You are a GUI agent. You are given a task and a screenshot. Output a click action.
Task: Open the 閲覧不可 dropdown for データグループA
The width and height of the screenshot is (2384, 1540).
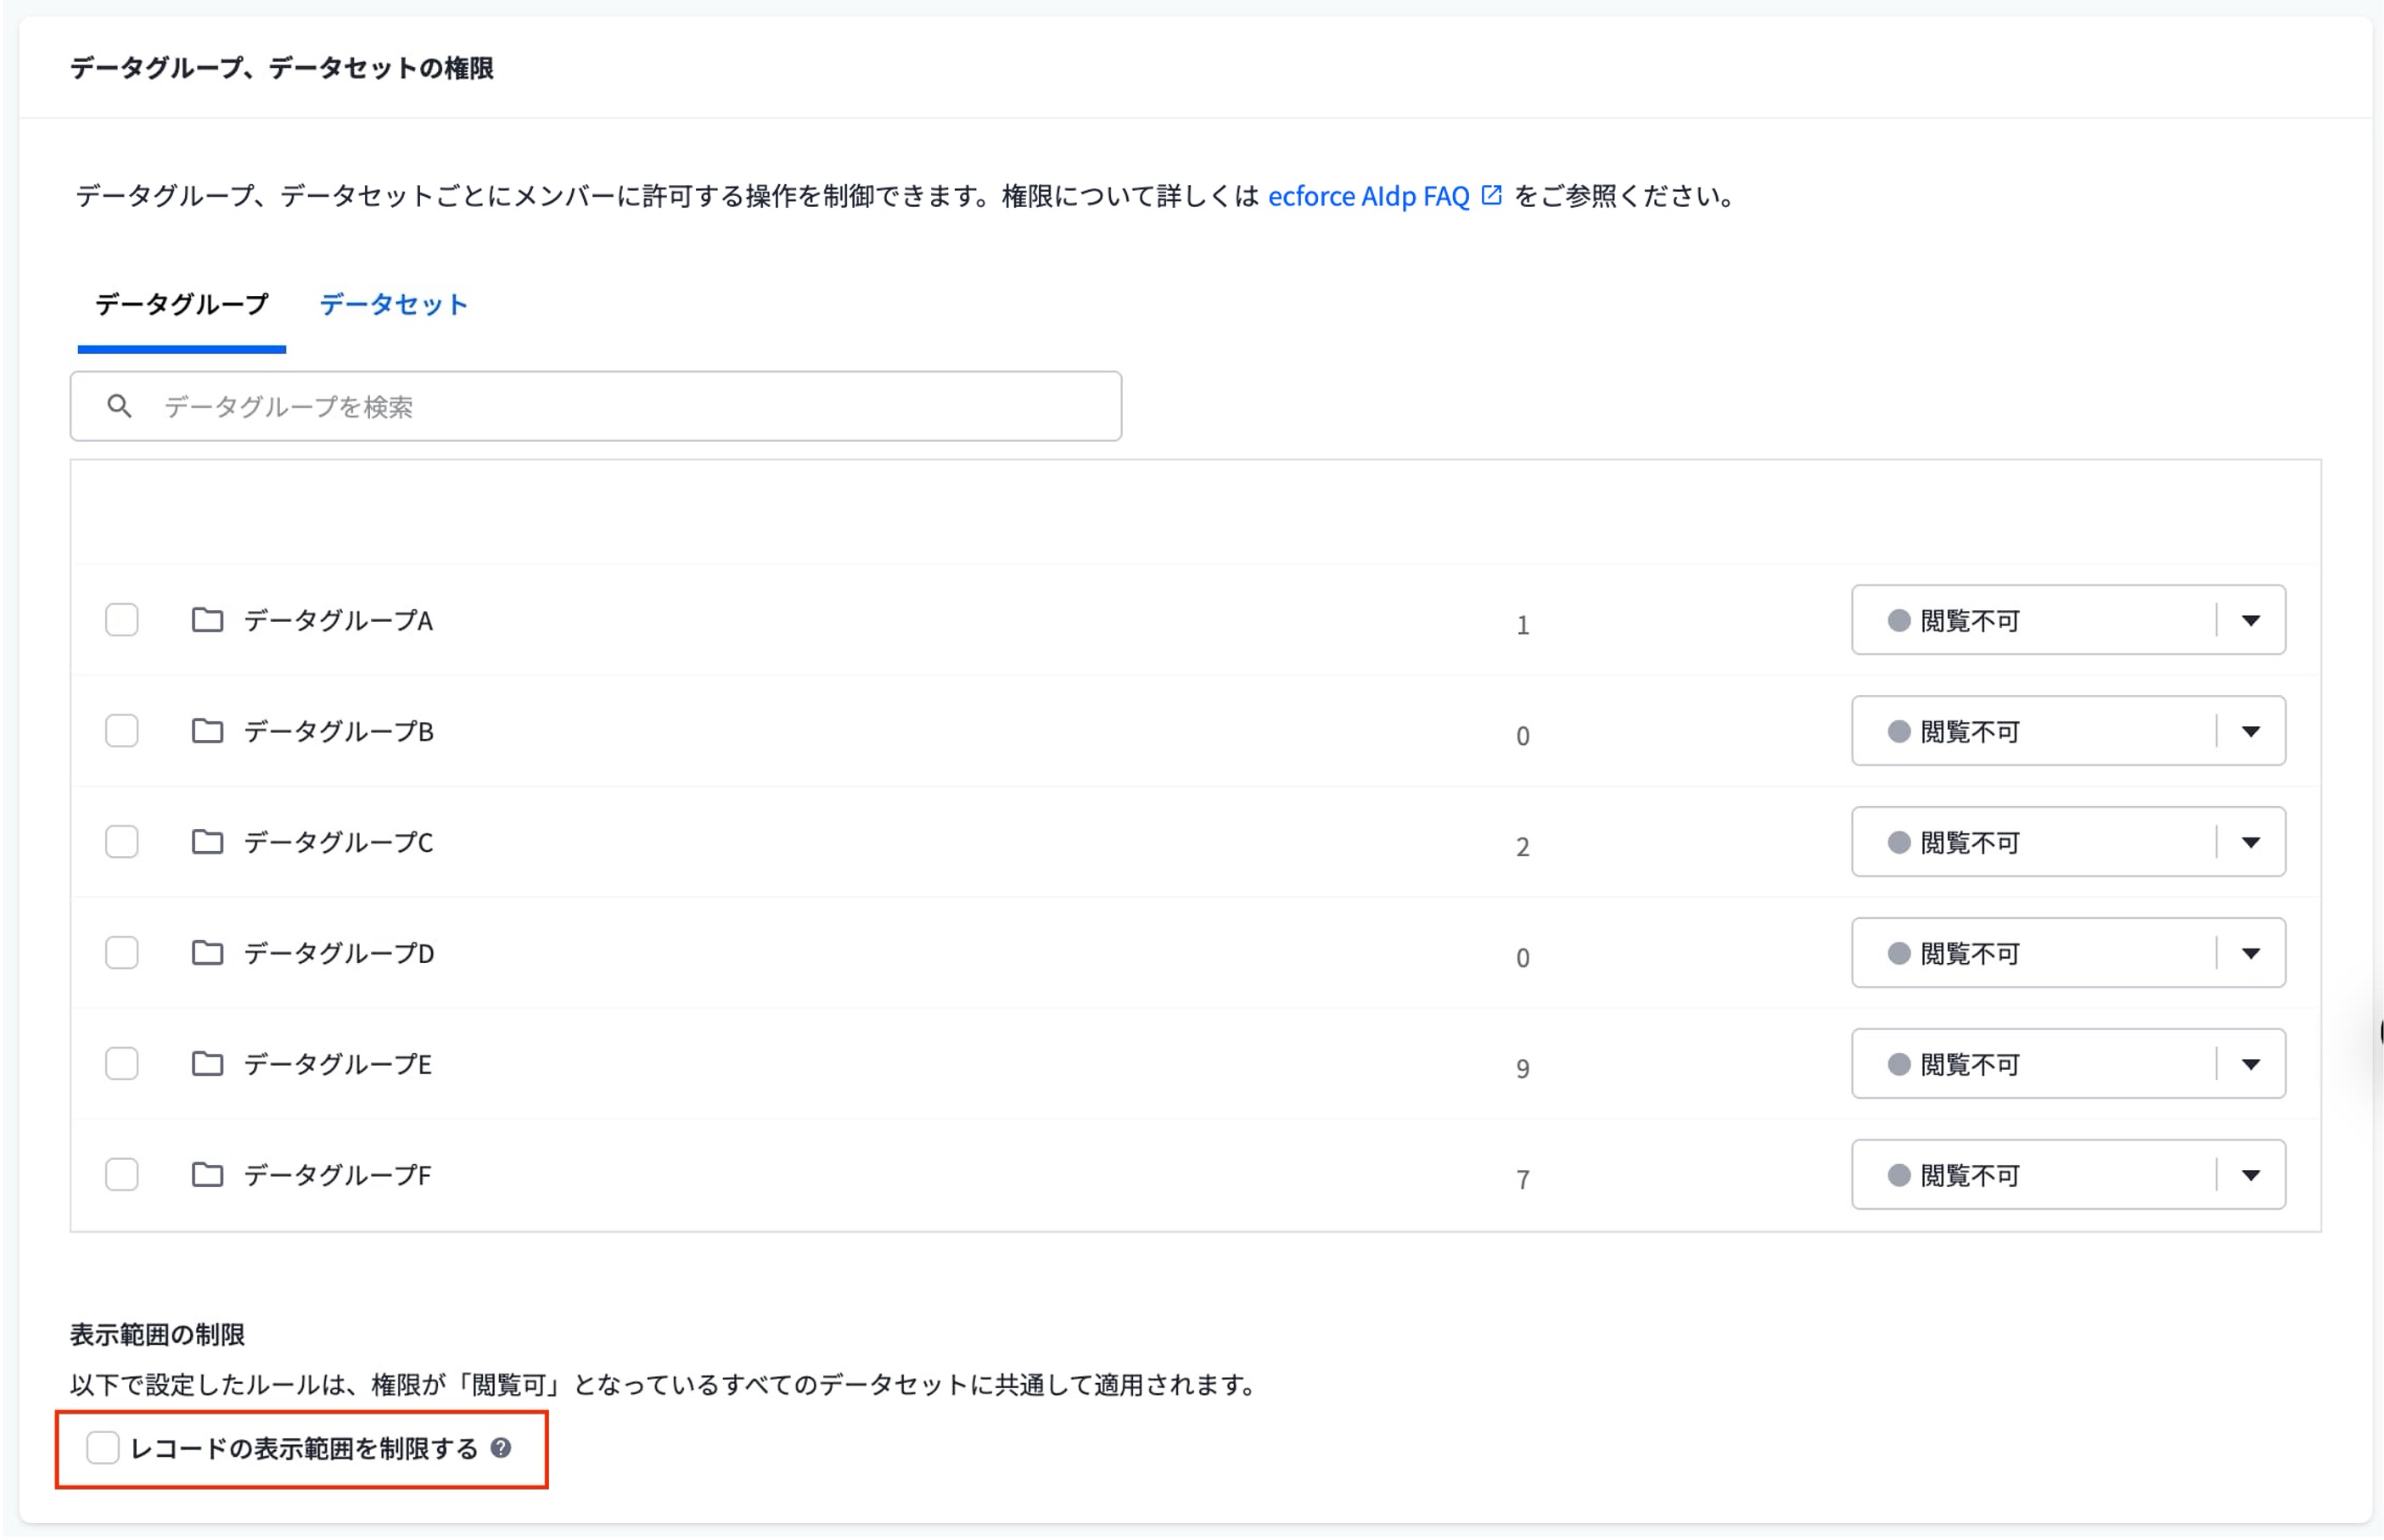[2068, 620]
